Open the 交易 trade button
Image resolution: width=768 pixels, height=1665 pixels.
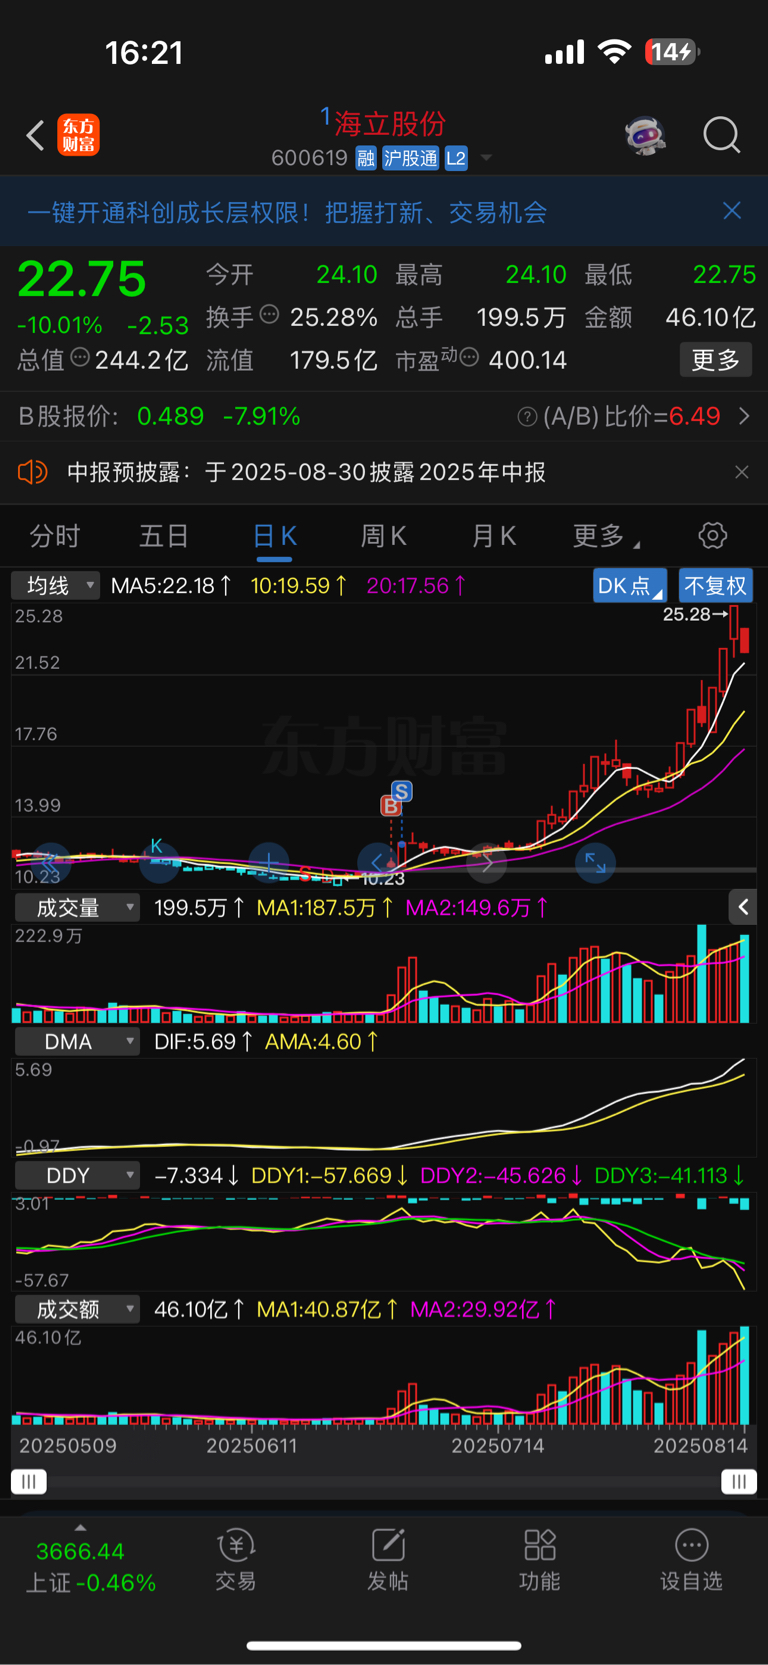pos(236,1559)
